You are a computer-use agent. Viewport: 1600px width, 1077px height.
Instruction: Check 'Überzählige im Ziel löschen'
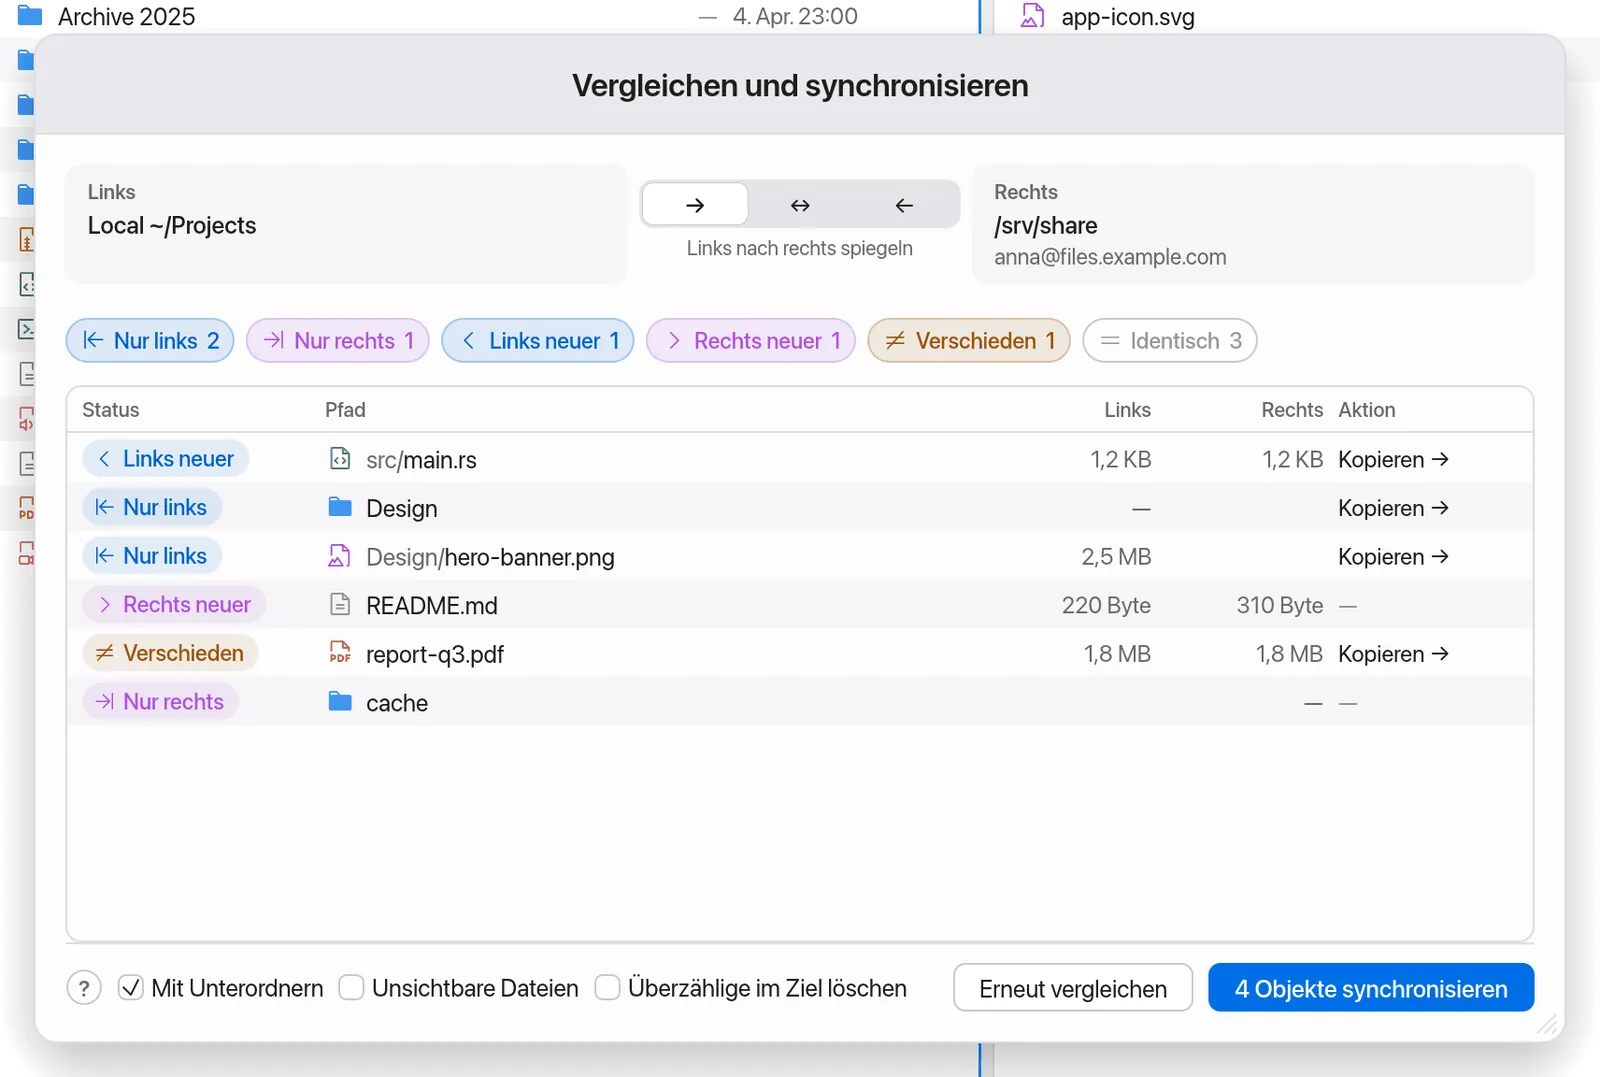607,988
